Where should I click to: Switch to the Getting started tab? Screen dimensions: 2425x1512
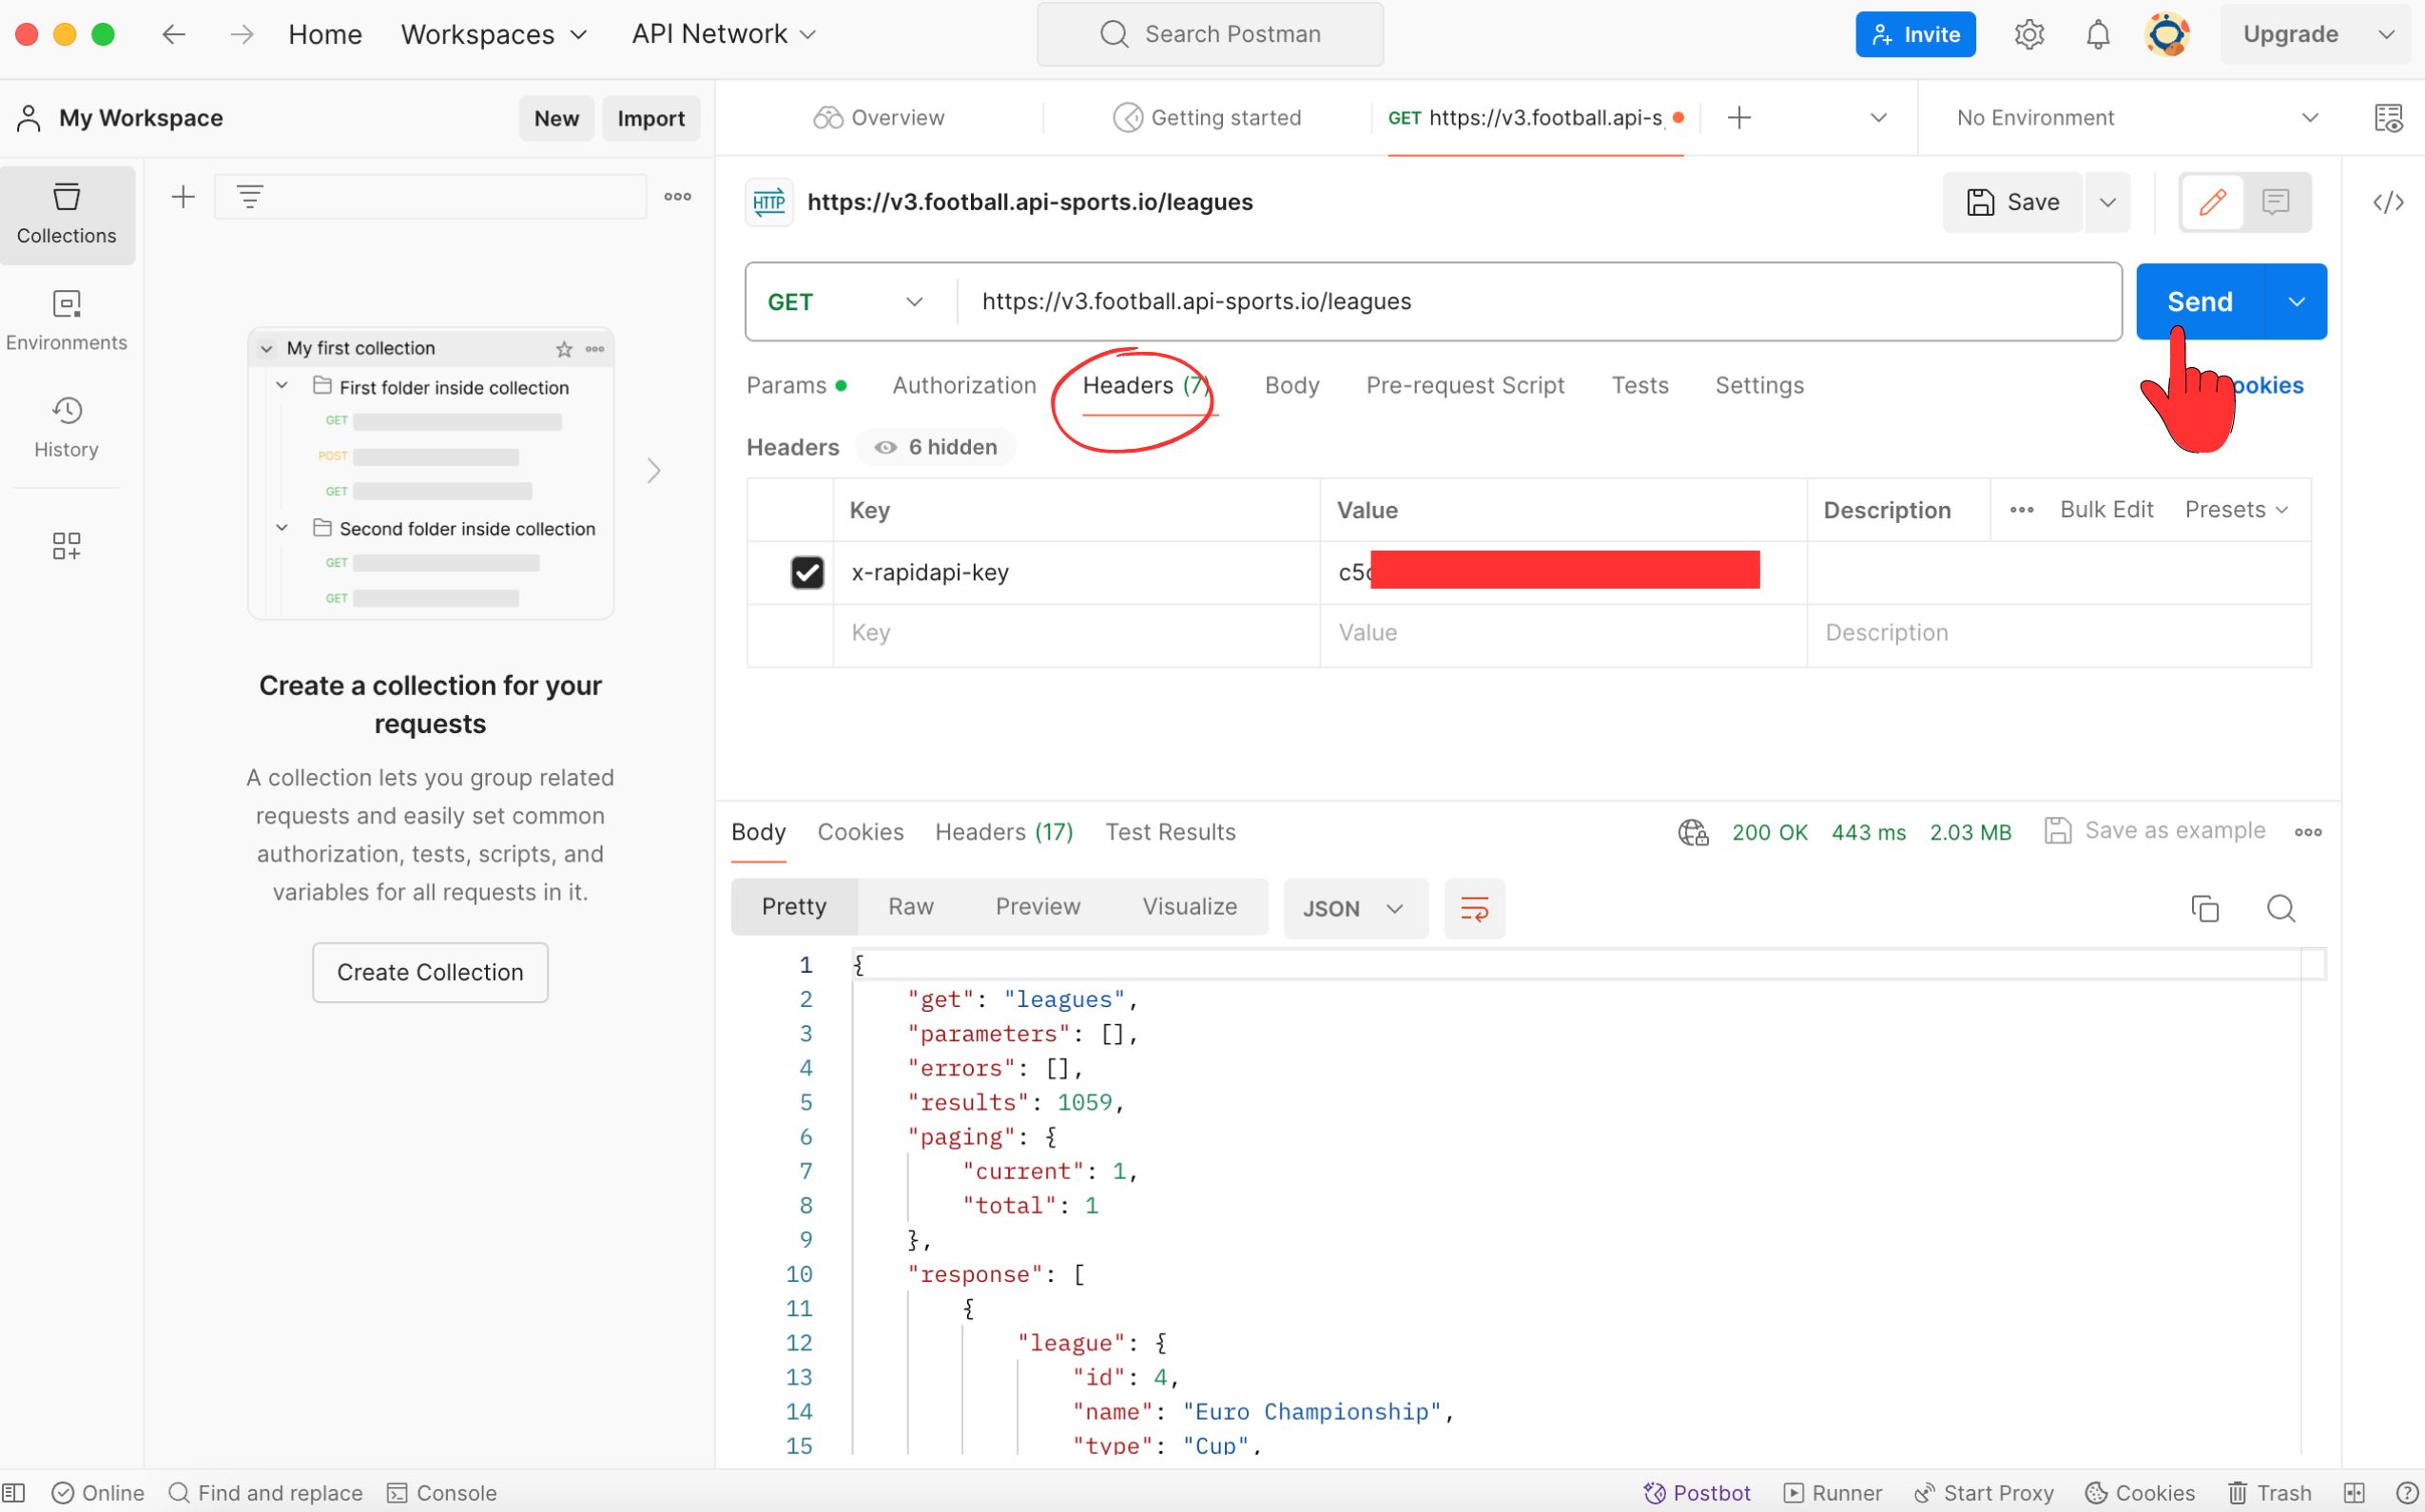click(1208, 118)
